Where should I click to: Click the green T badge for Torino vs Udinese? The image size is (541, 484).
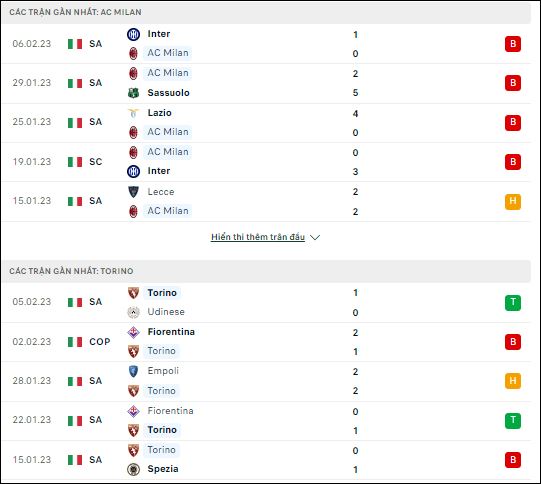pyautogui.click(x=513, y=303)
